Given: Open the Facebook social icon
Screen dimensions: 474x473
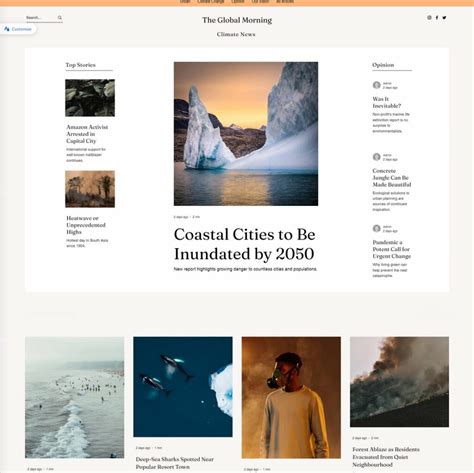Looking at the screenshot, I should point(437,18).
